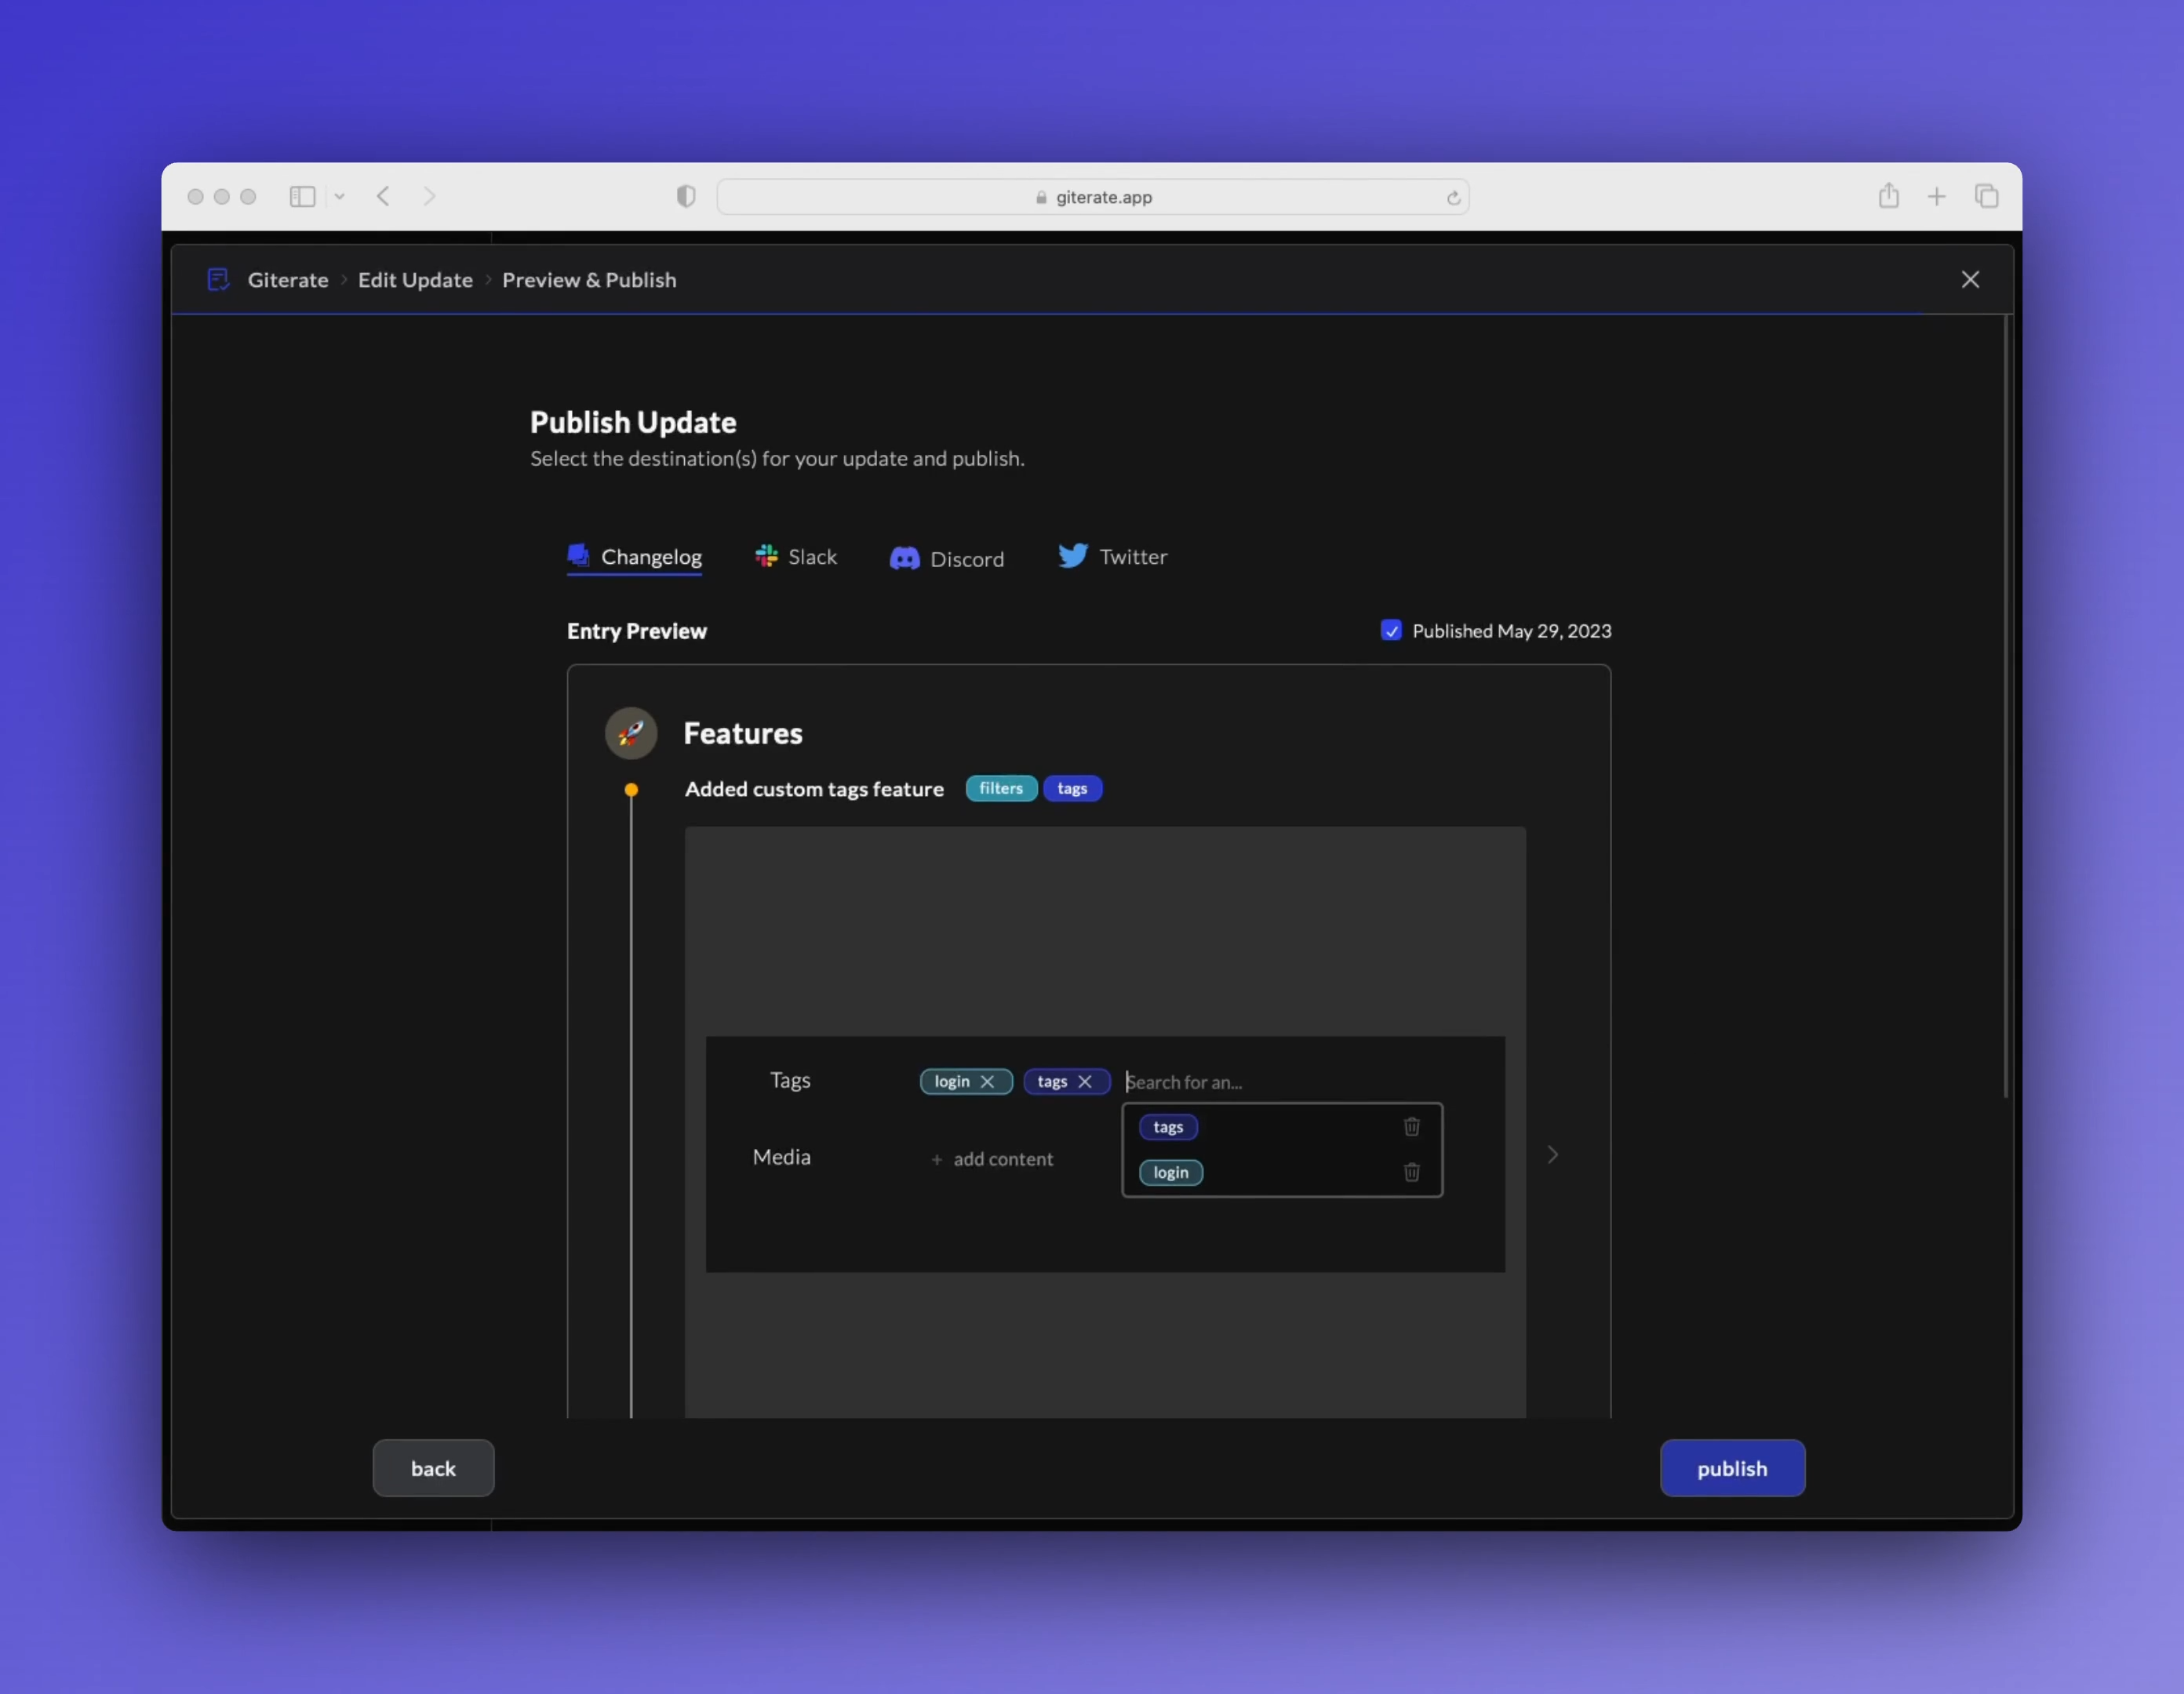Show the tab overview icon
The image size is (2184, 1694).
pyautogui.click(x=1986, y=196)
